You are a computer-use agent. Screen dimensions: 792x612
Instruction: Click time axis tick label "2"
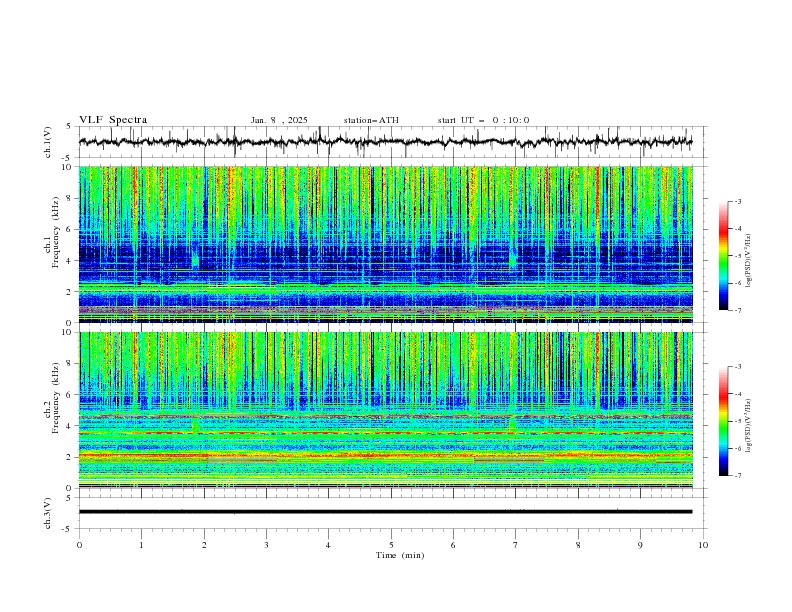204,545
